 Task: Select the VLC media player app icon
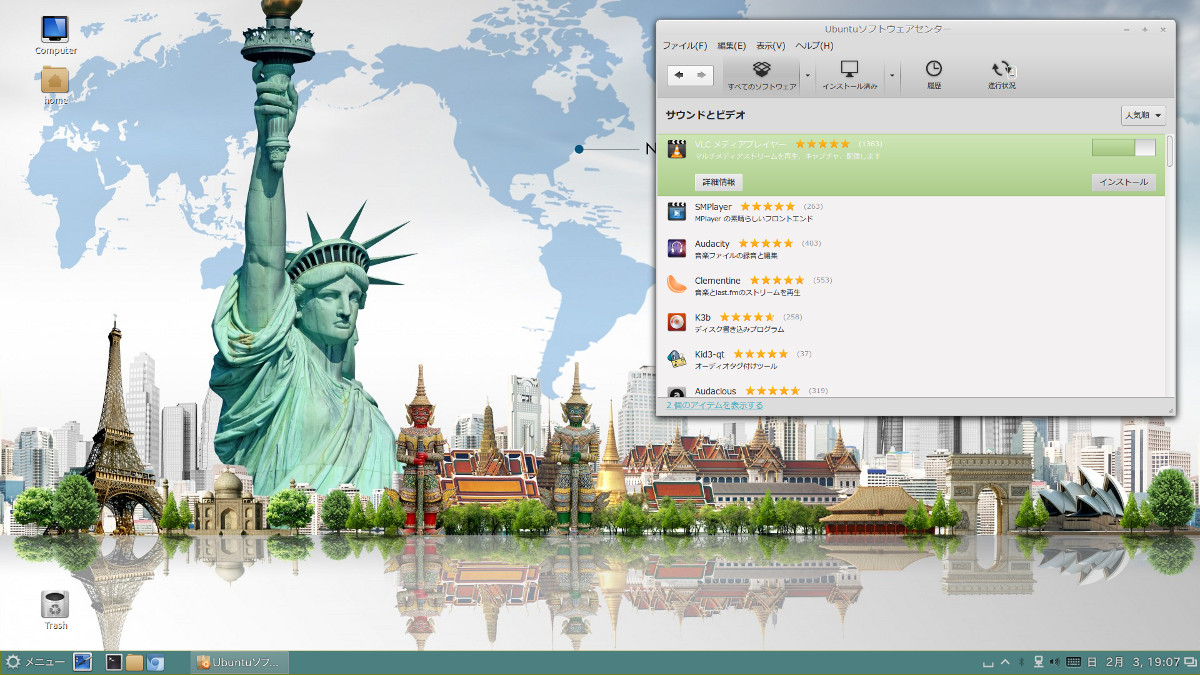pos(676,150)
